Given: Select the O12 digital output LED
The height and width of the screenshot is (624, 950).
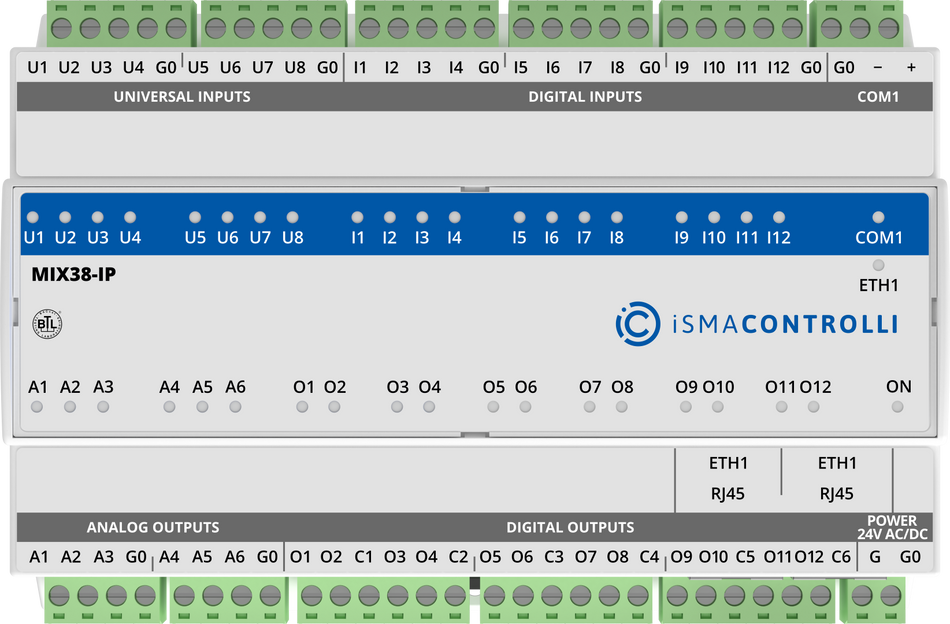Looking at the screenshot, I should 814,407.
